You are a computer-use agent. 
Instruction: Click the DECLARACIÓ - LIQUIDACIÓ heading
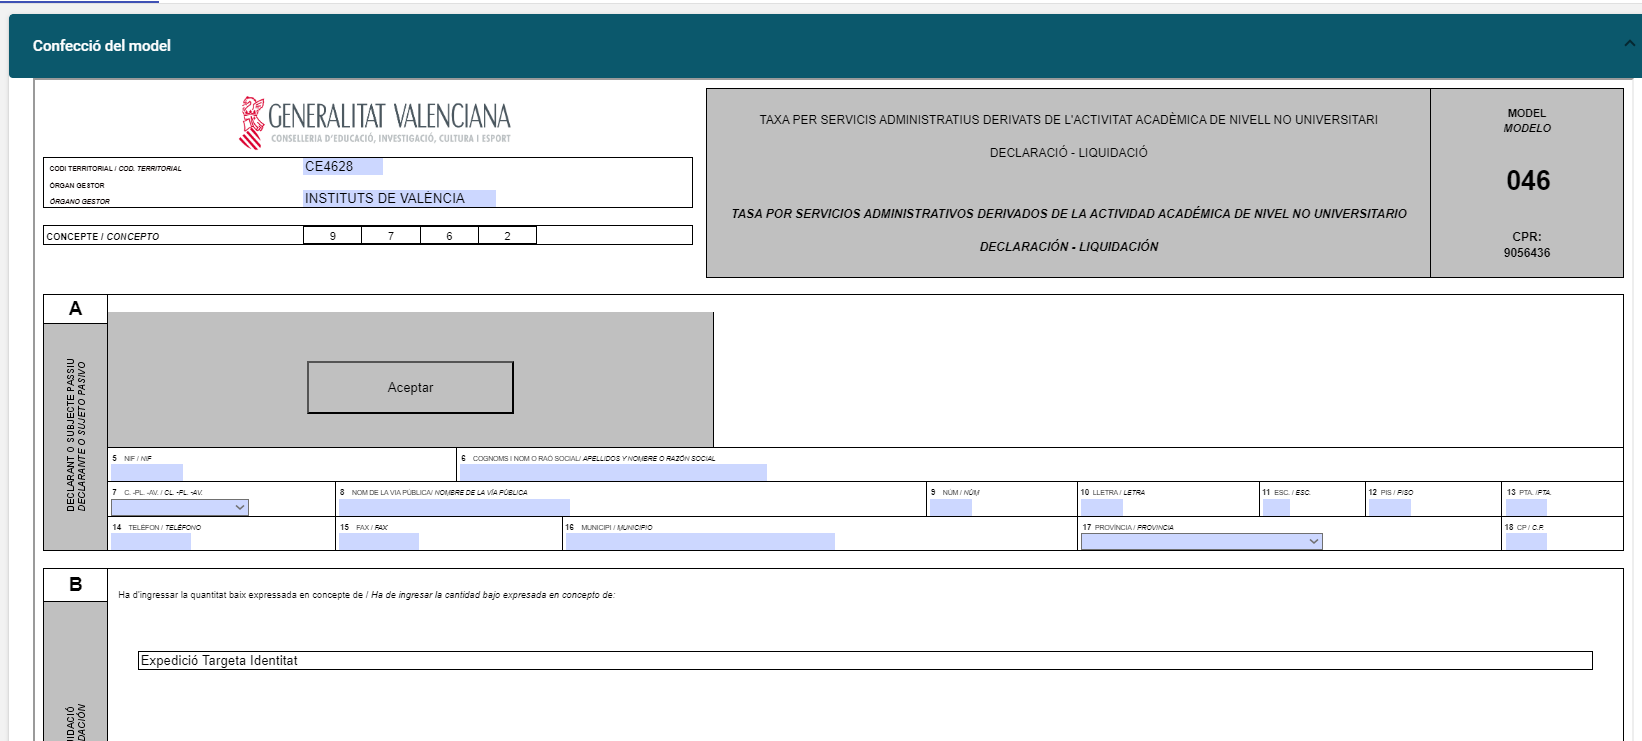(1069, 153)
